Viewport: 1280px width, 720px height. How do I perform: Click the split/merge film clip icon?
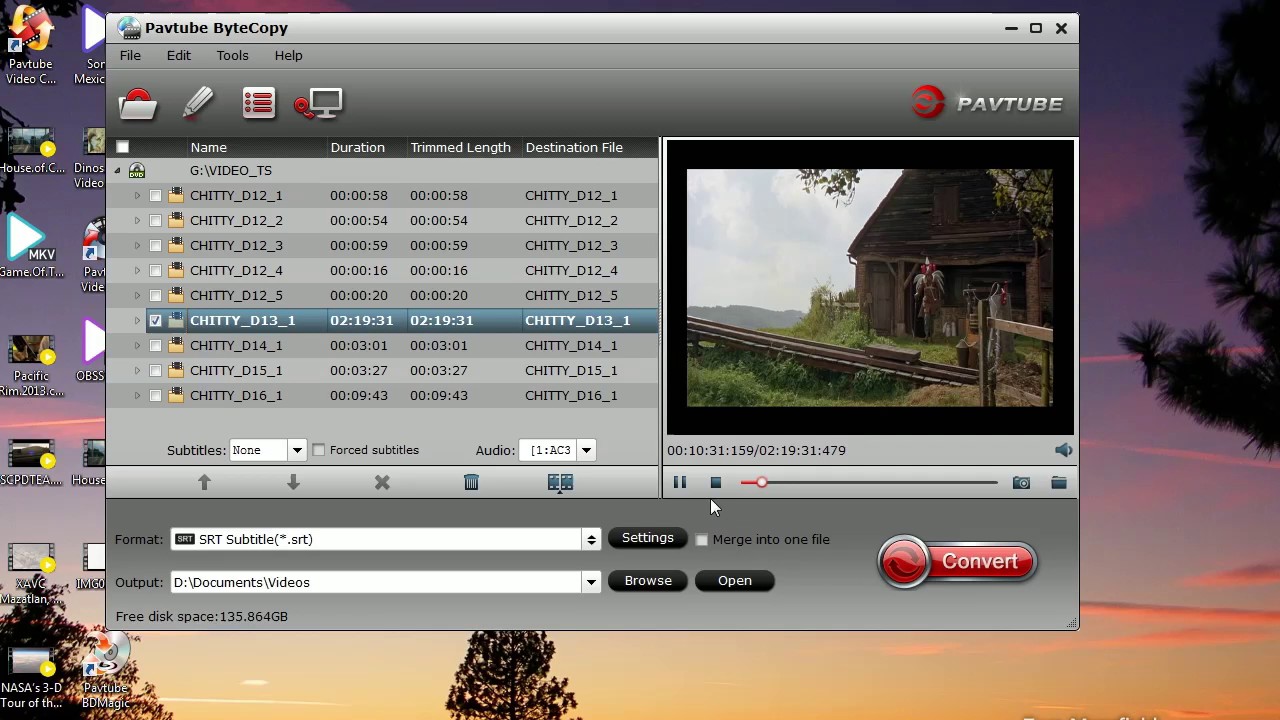coord(560,482)
